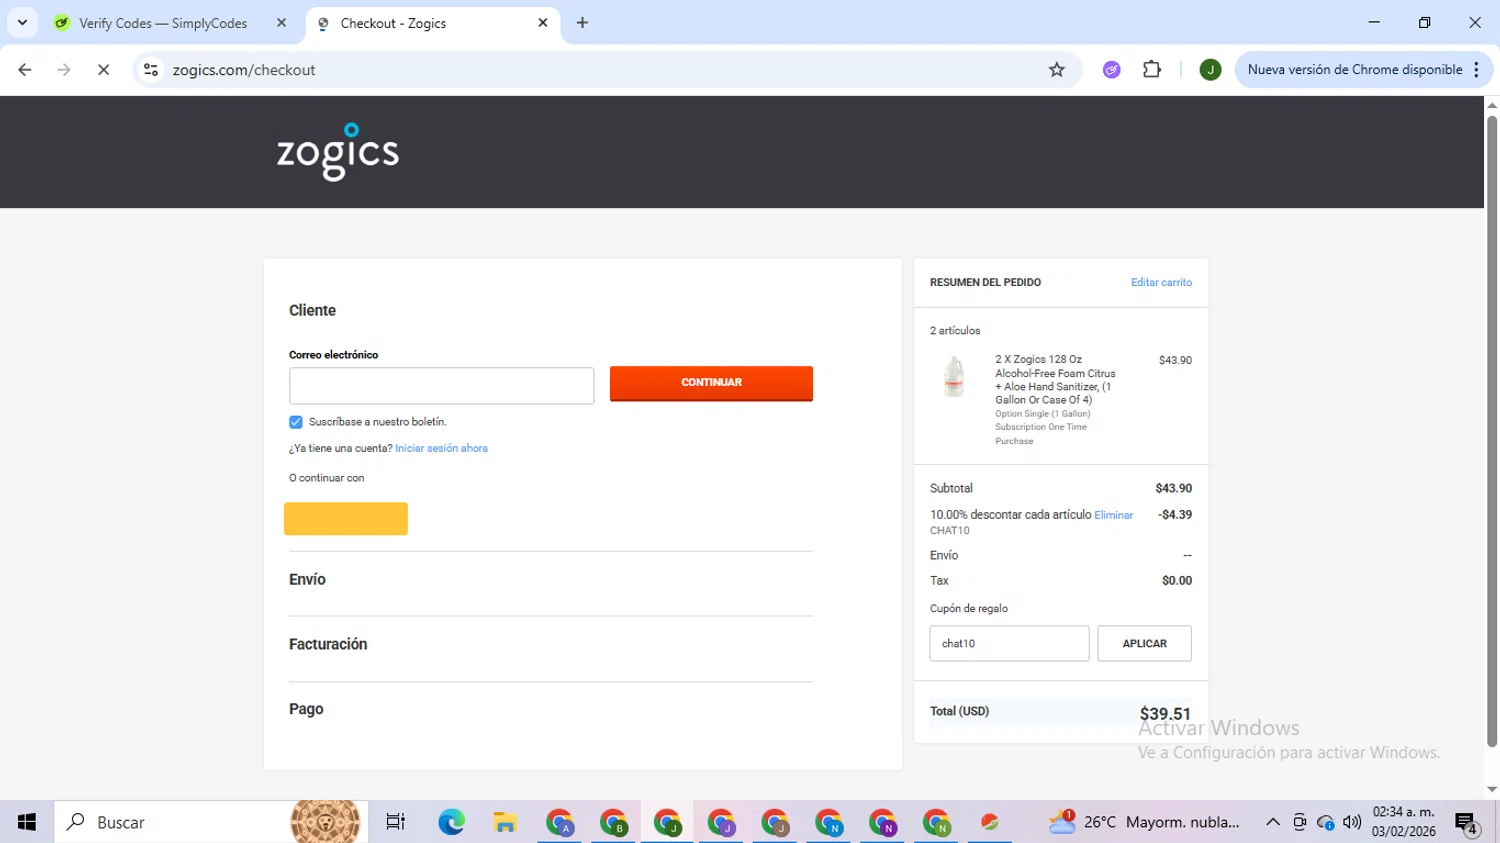The image size is (1500, 843).
Task: Click the Zogics 128 Oz product title
Action: (1055, 379)
